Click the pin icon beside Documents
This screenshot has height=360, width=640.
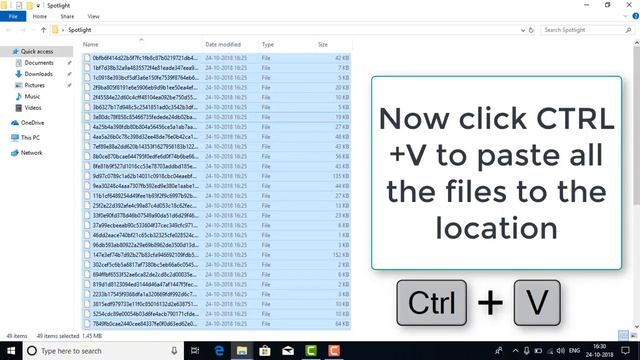pos(69,63)
